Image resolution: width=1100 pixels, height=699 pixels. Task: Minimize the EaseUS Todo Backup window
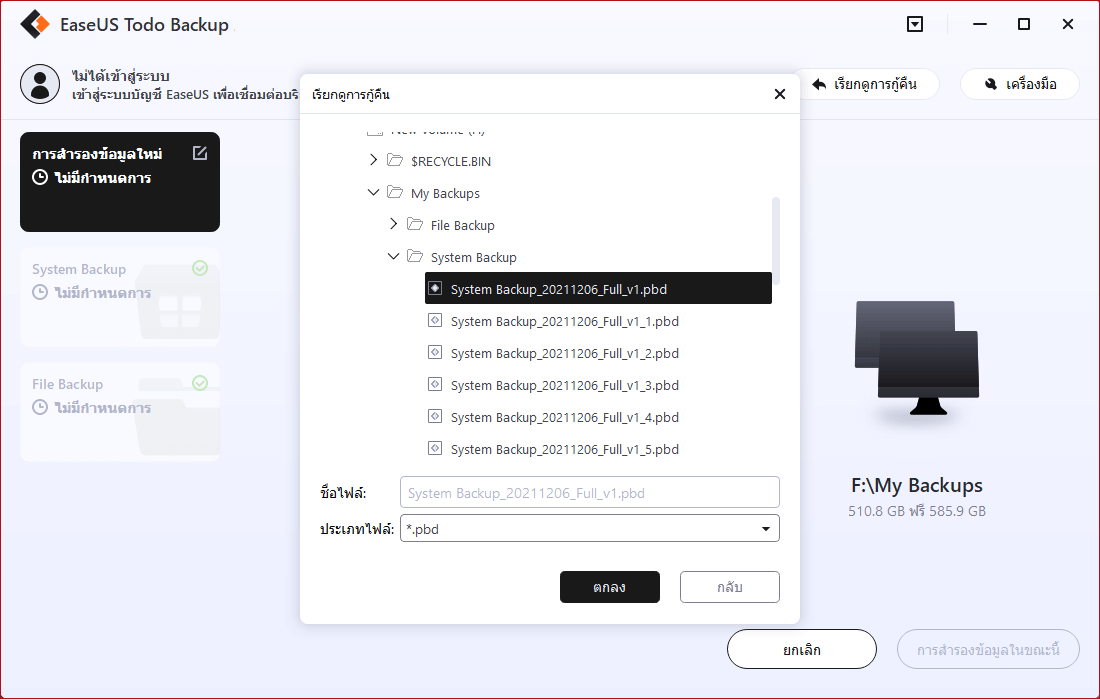(x=980, y=25)
